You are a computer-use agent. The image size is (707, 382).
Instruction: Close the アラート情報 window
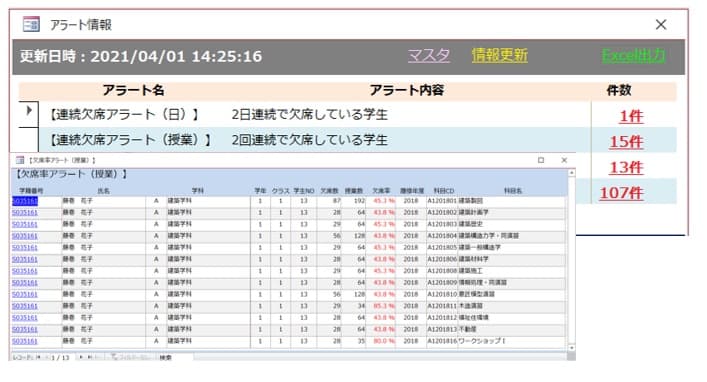pyautogui.click(x=661, y=24)
